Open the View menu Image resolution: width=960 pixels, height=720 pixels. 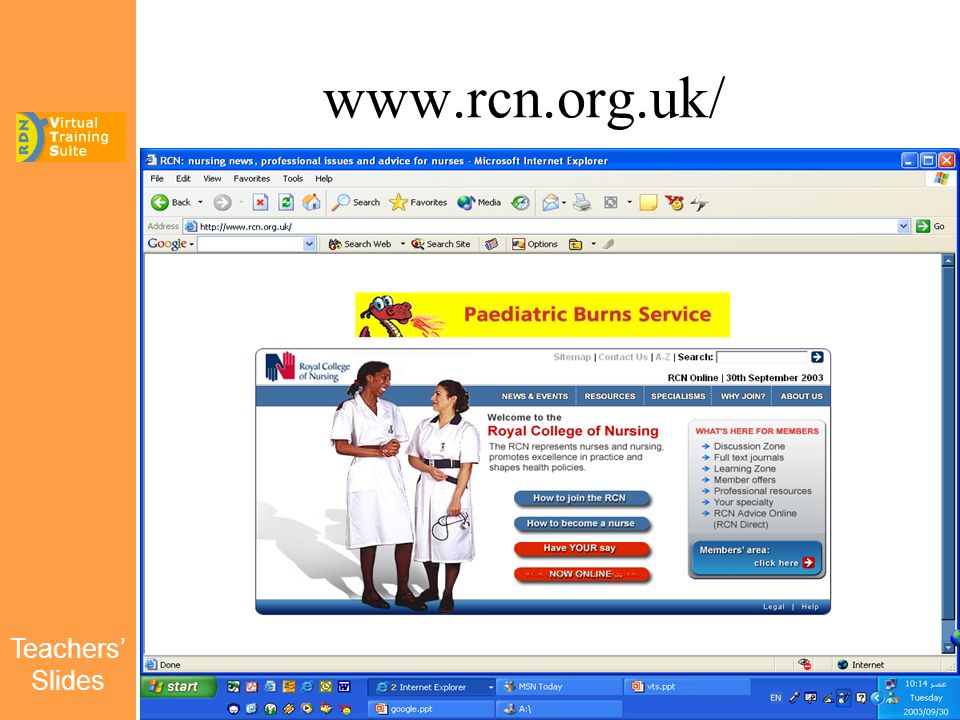(212, 179)
